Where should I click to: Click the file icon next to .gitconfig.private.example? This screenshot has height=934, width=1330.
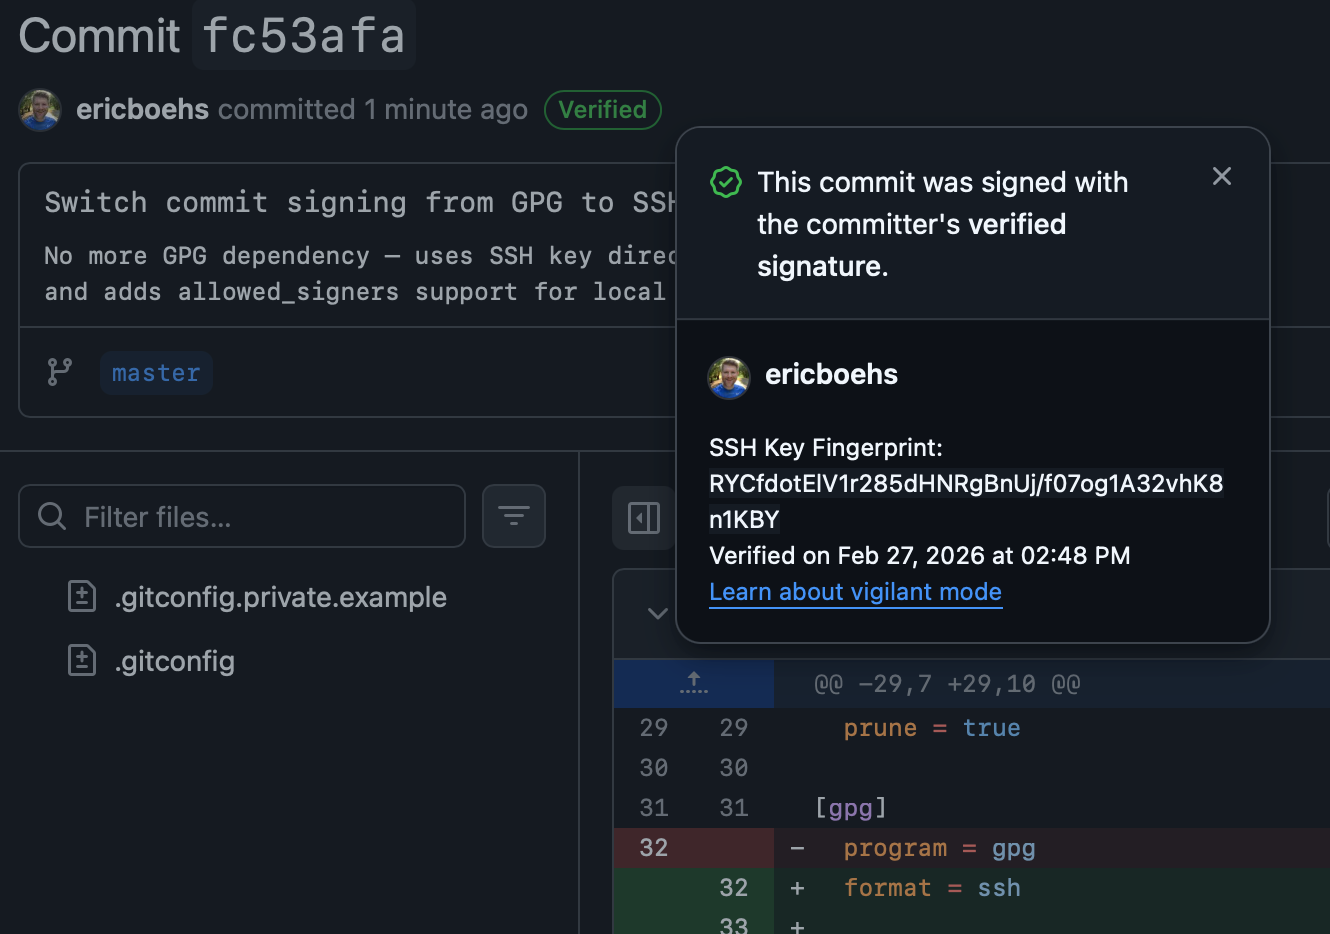pos(80,596)
